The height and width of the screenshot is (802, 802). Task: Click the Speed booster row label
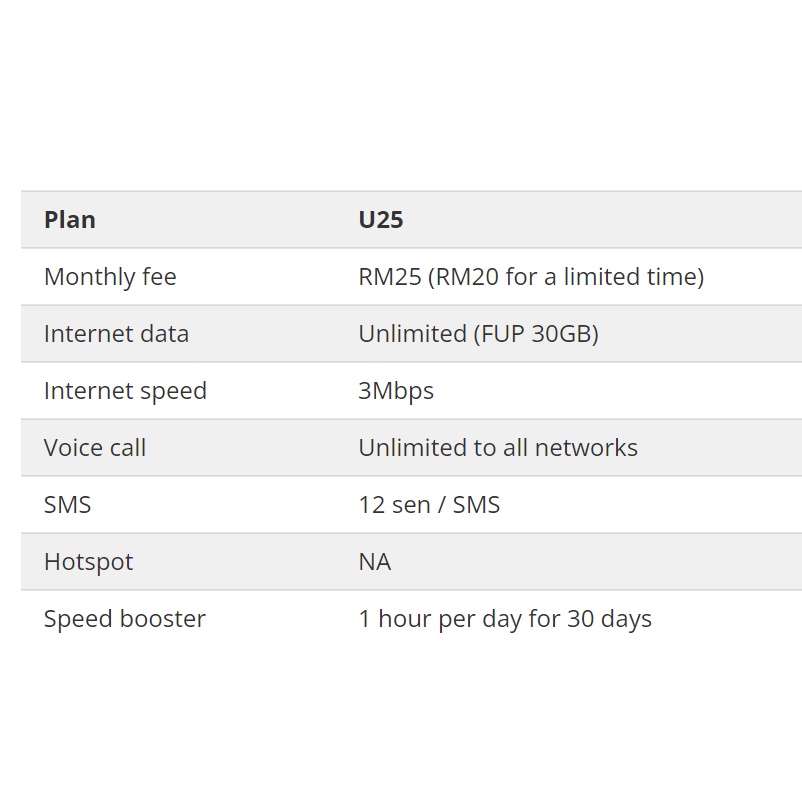tap(125, 619)
